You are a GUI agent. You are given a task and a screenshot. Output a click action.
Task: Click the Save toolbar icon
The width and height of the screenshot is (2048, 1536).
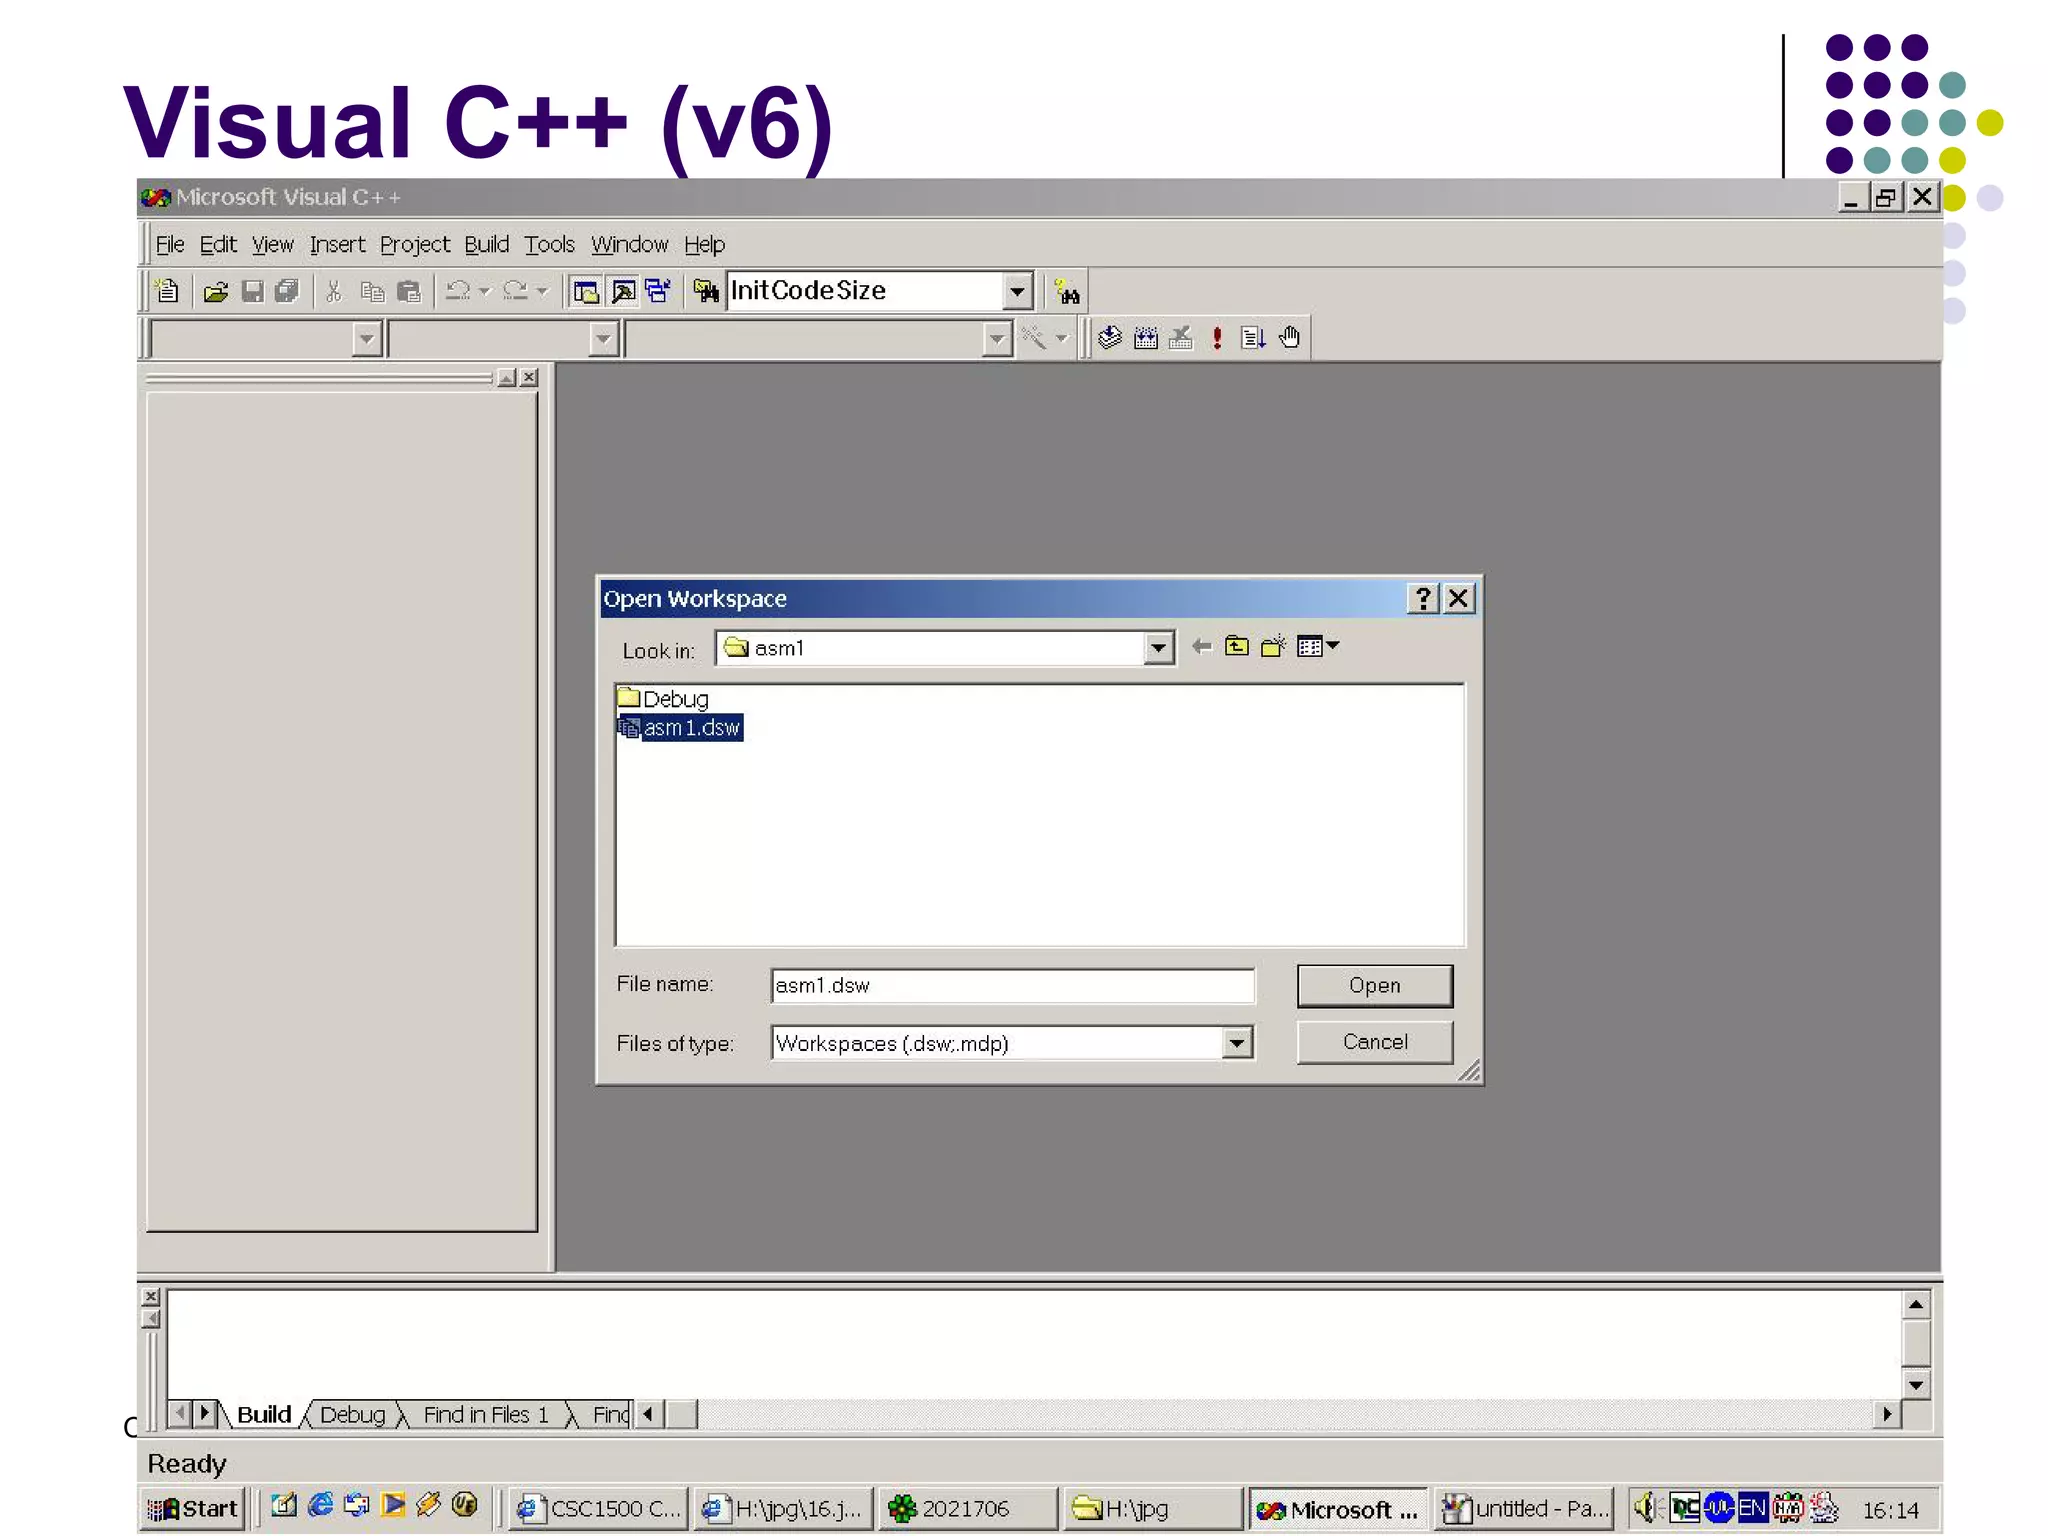(x=252, y=291)
